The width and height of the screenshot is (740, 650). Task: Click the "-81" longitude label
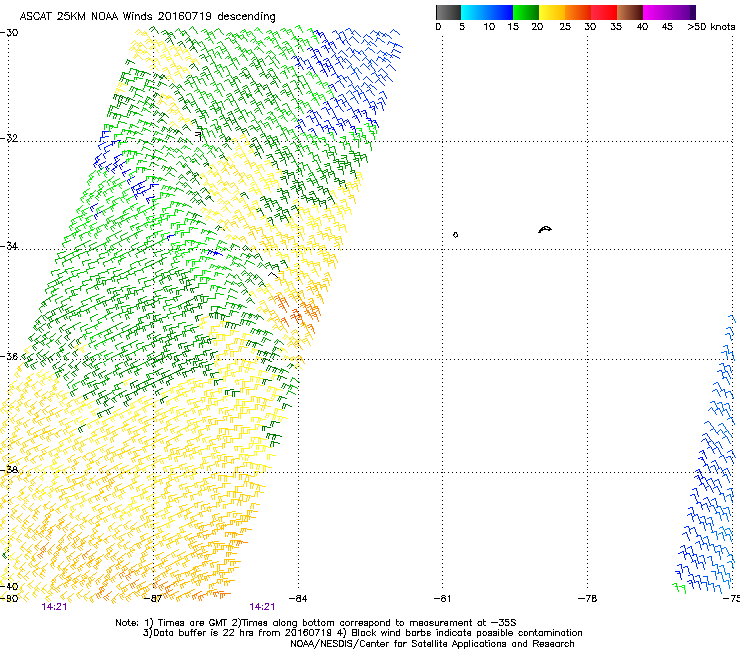[x=442, y=599]
